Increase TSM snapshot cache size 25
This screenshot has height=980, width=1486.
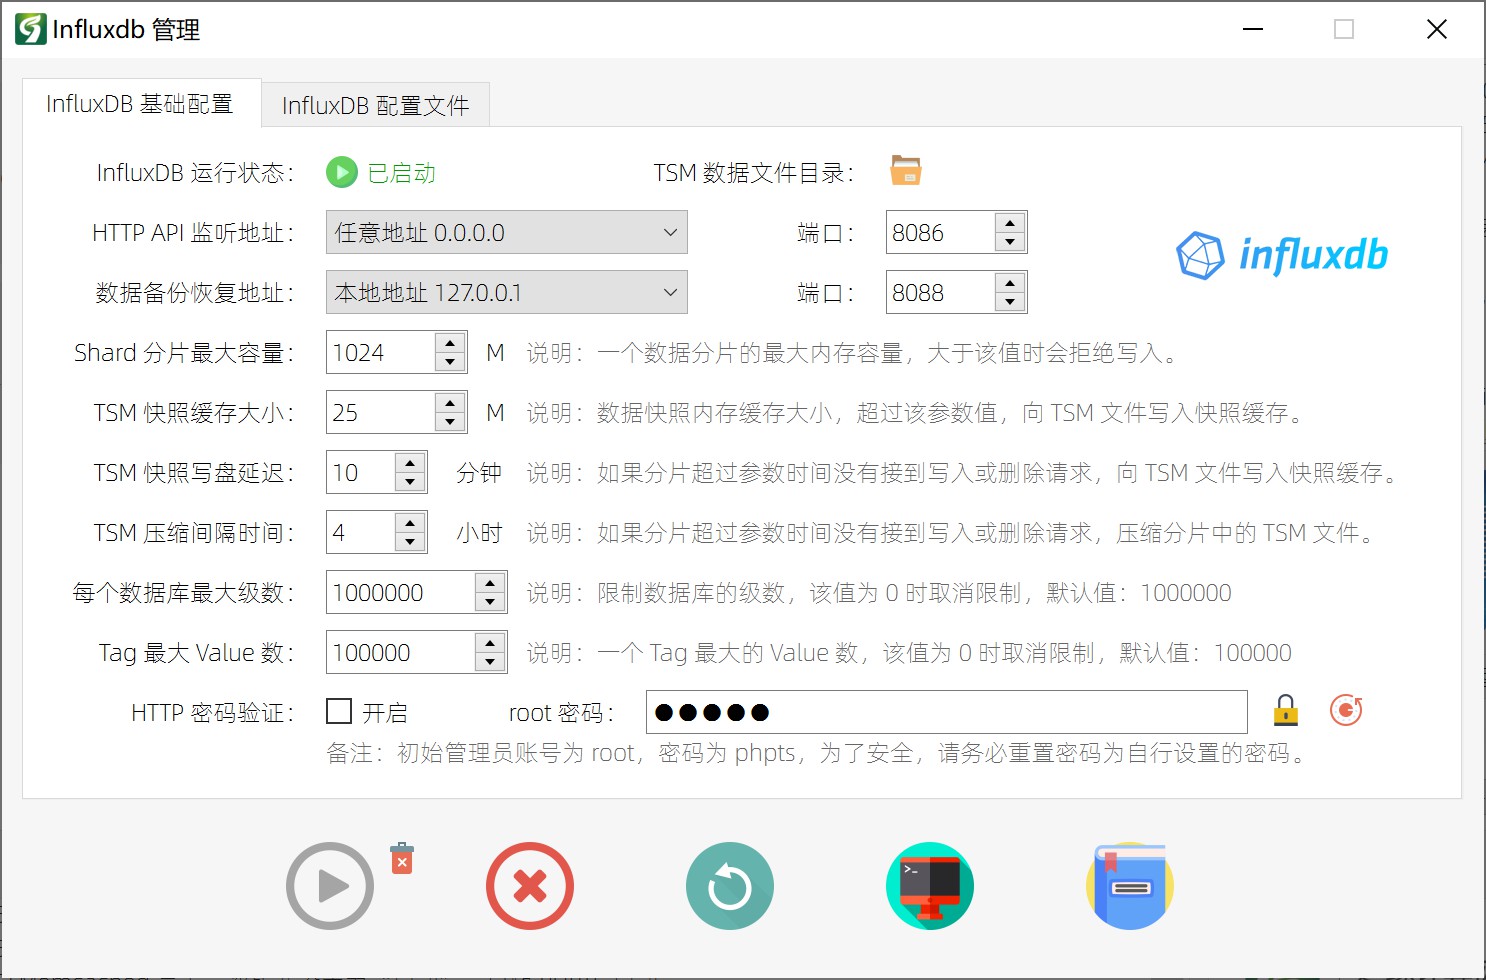click(x=450, y=403)
